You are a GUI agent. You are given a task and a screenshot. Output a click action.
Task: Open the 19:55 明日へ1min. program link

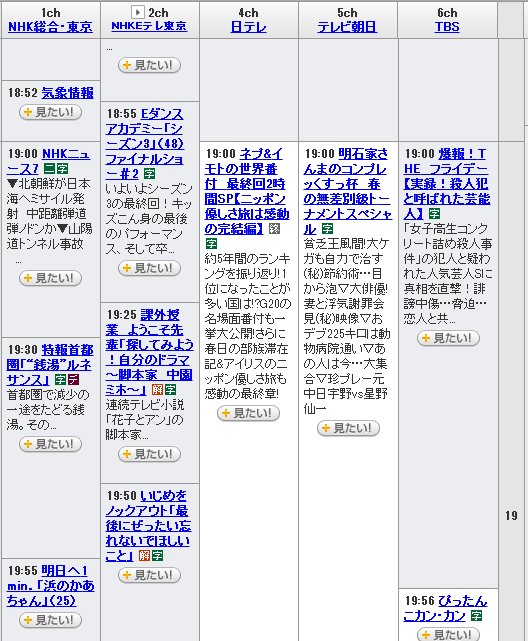pyautogui.click(x=50, y=586)
